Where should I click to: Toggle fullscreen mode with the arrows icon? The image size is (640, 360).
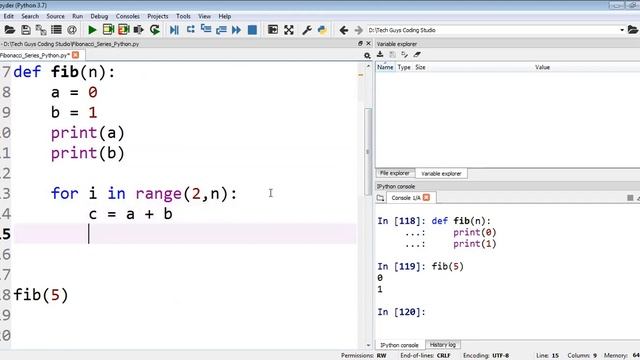click(289, 30)
